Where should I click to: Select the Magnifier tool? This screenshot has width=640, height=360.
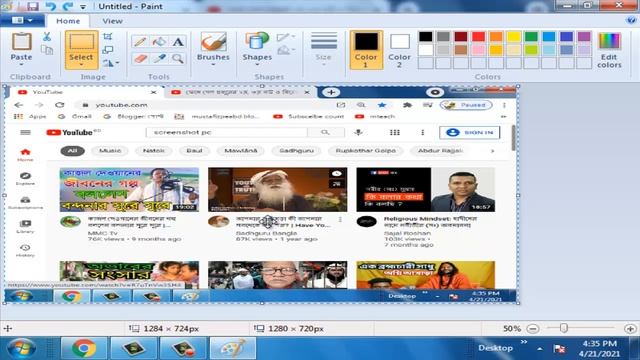click(178, 59)
